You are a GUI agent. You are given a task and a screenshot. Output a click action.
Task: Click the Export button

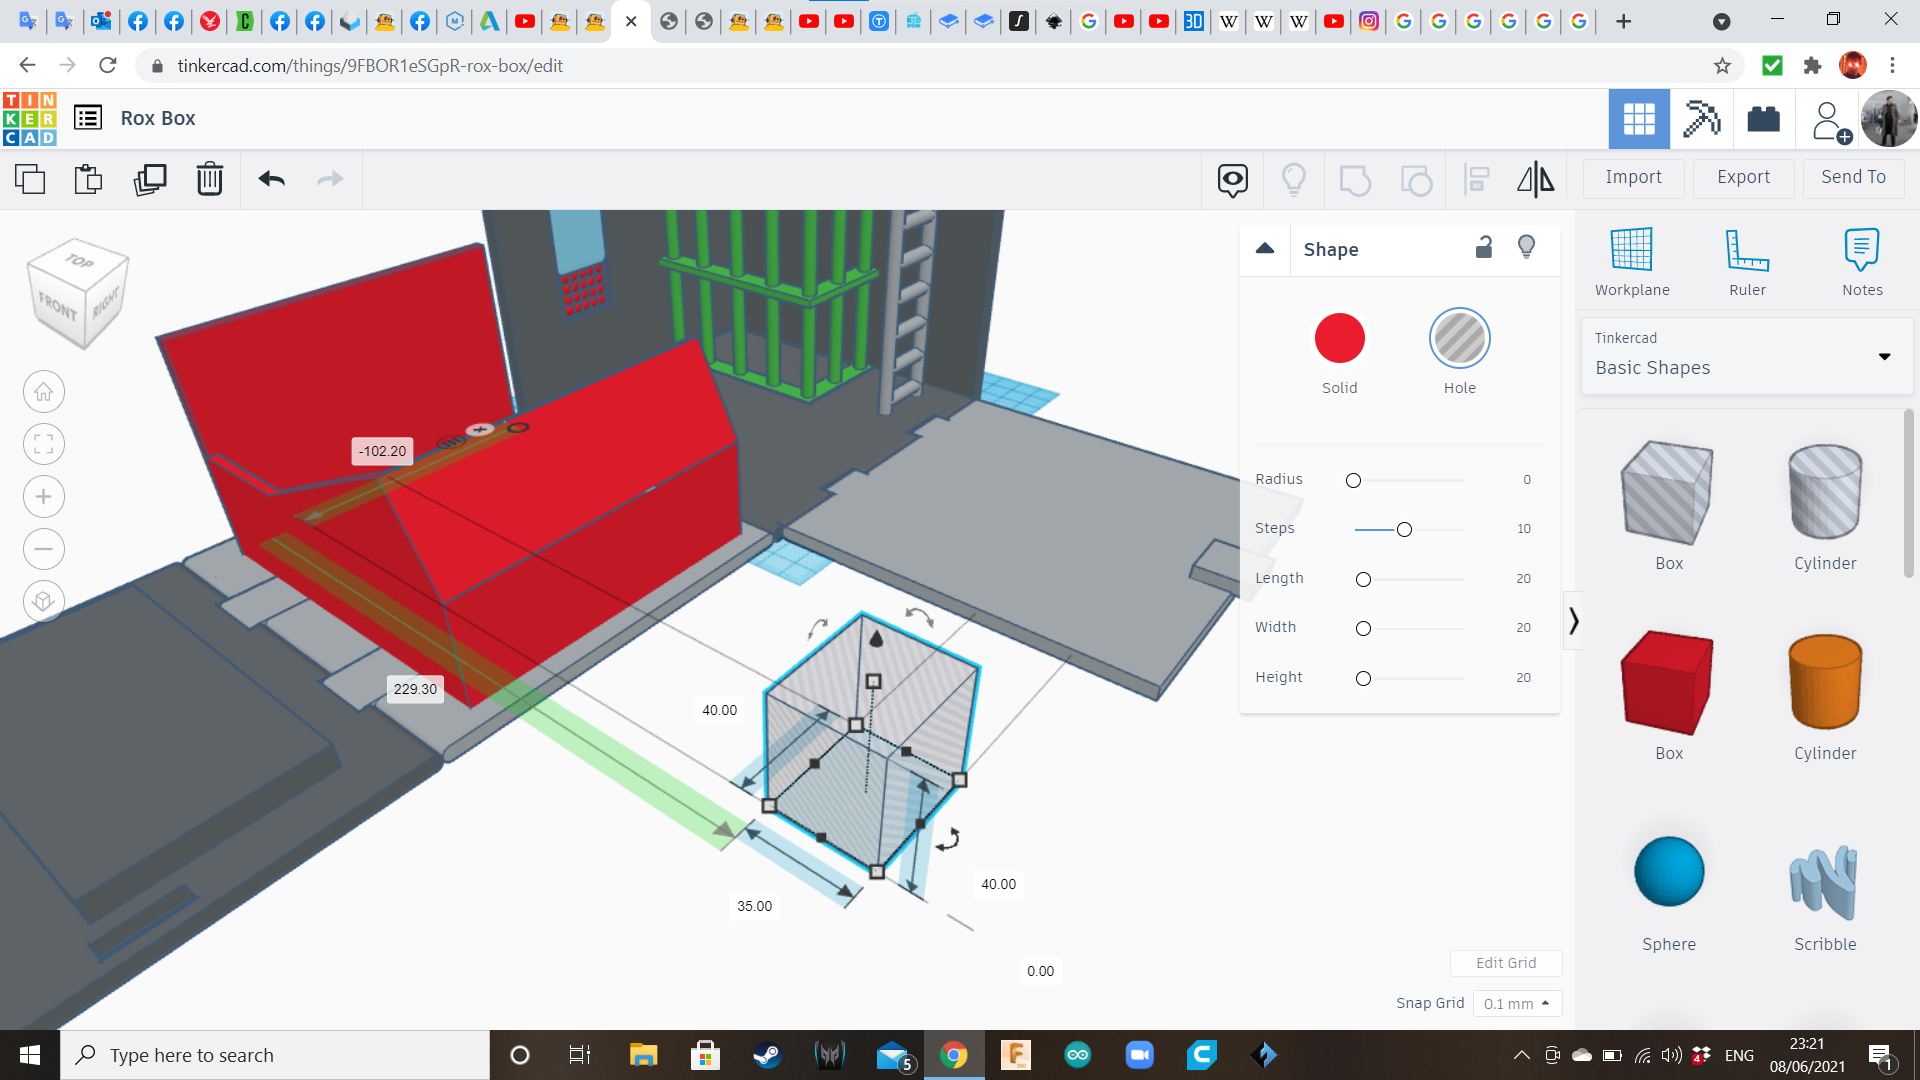tap(1743, 177)
